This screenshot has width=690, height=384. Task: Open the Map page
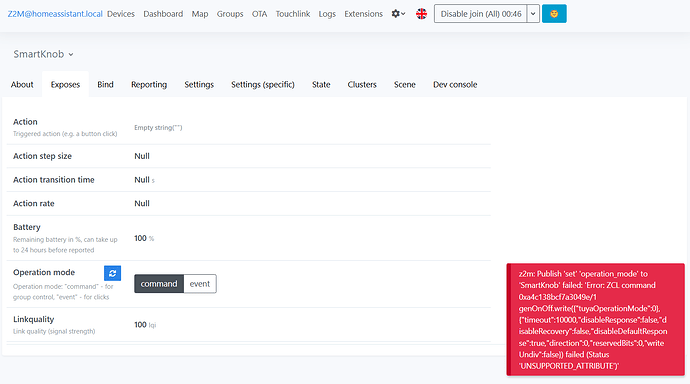pos(200,14)
